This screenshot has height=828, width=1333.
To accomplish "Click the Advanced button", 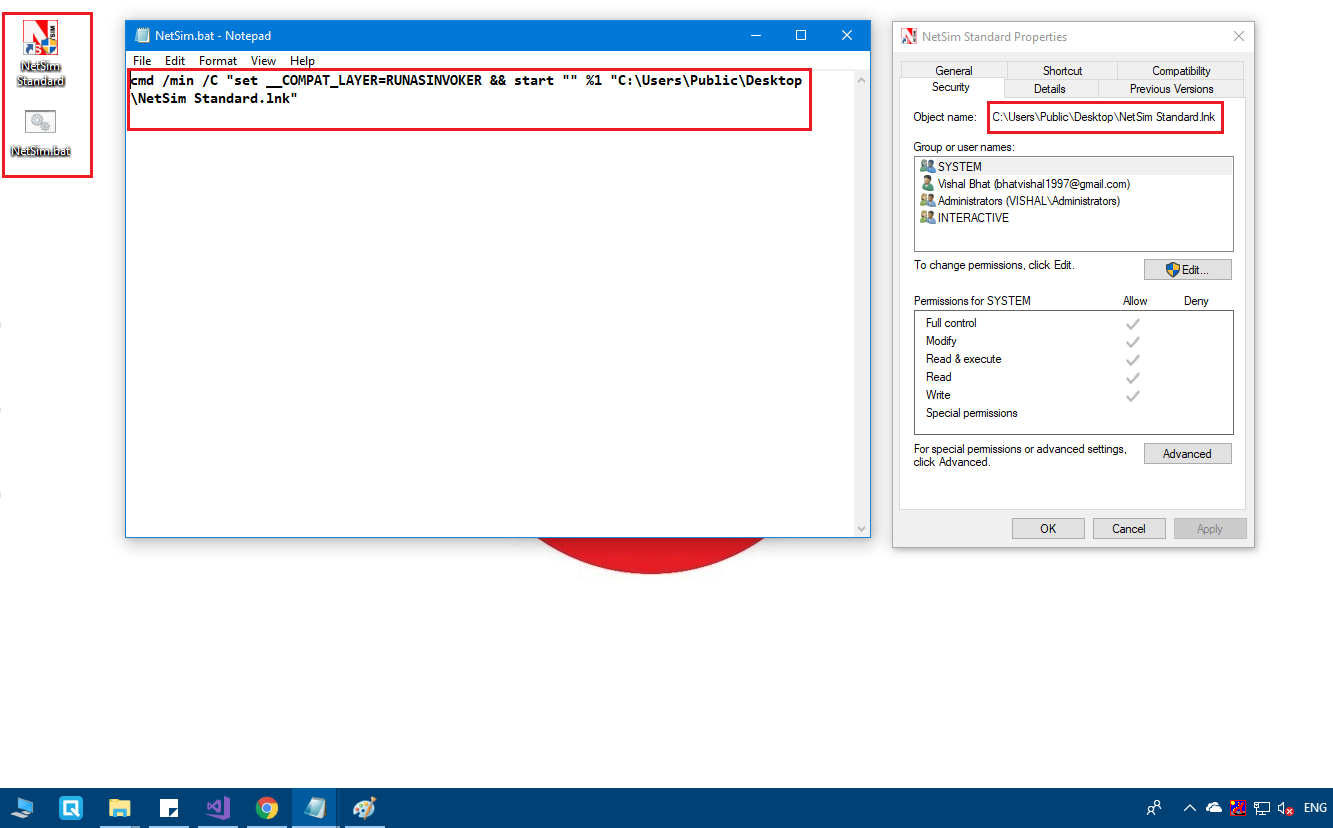I will [x=1187, y=454].
